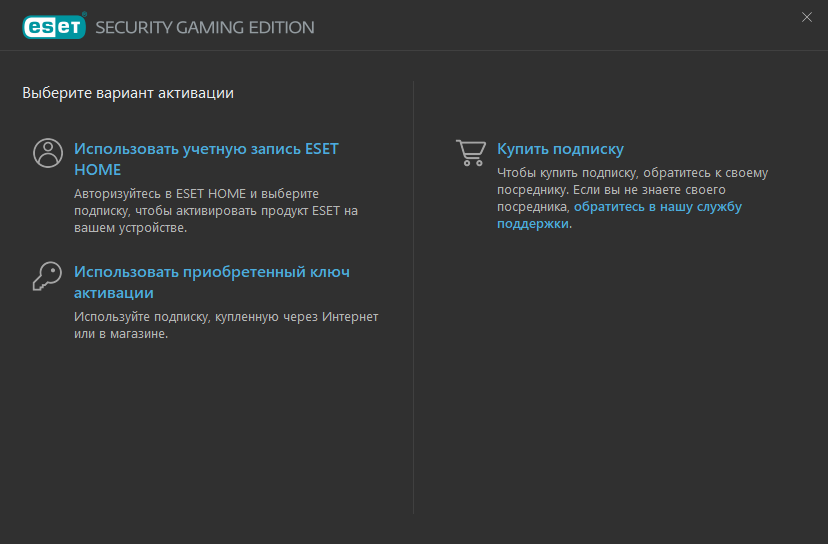This screenshot has width=828, height=544.
Task: Follow the "обратитесь в нашу службу" support link
Action: pyautogui.click(x=658, y=207)
